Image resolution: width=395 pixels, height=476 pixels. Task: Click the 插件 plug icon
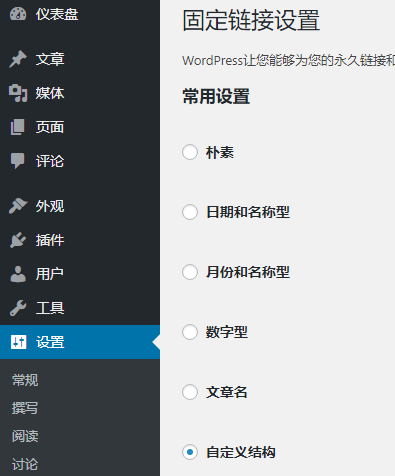coord(18,240)
